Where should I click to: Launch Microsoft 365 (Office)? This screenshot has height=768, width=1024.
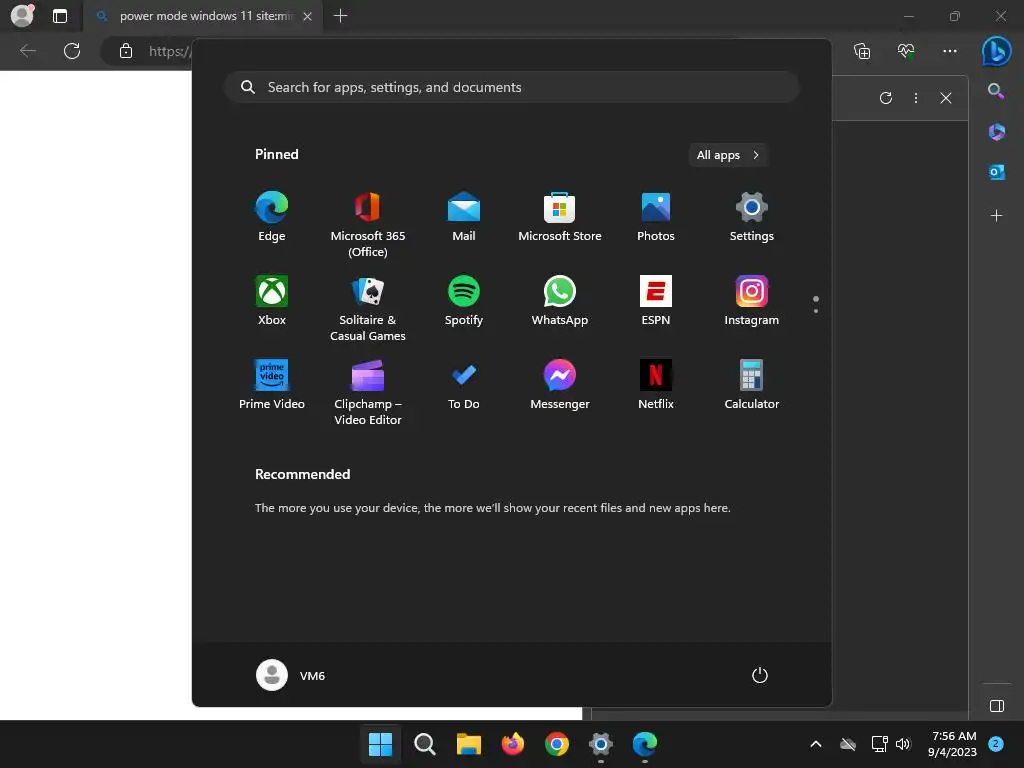pyautogui.click(x=368, y=225)
